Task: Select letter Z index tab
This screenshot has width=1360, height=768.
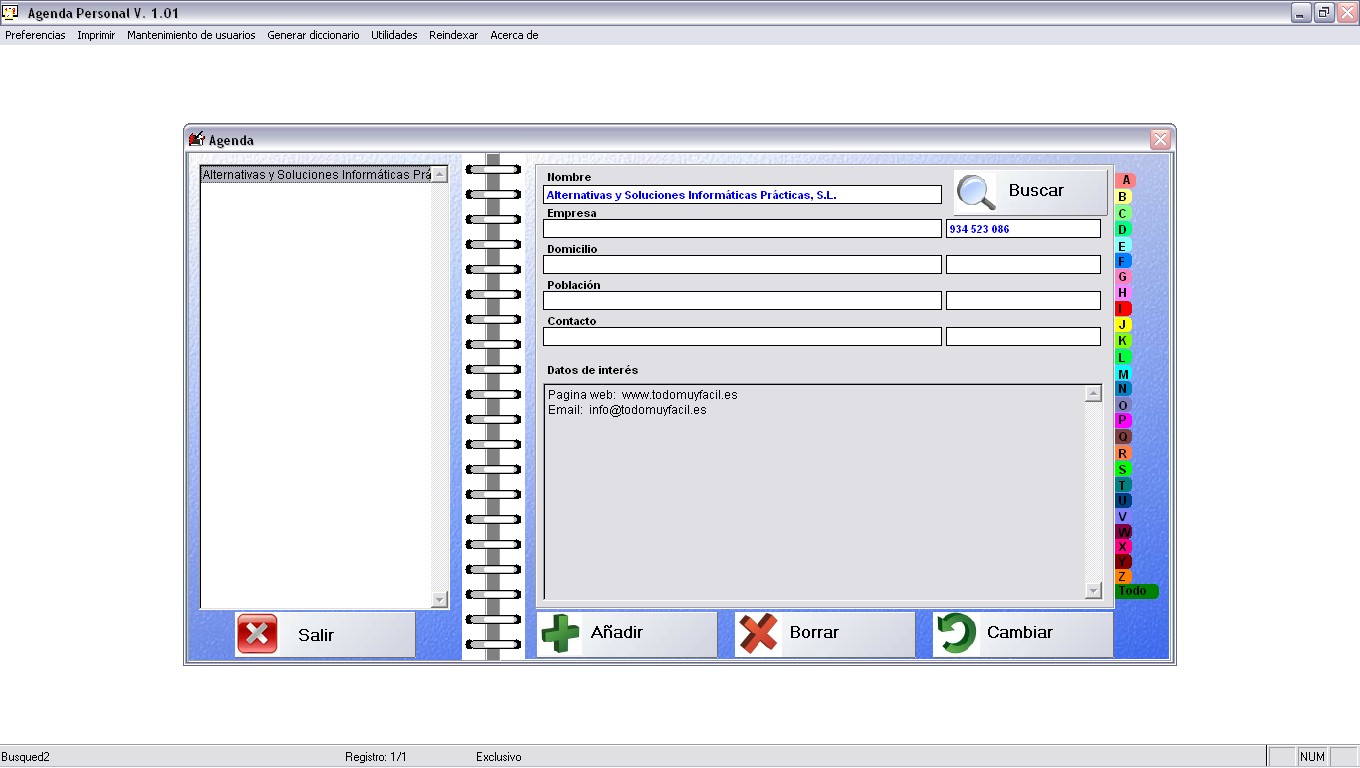Action: [x=1123, y=577]
